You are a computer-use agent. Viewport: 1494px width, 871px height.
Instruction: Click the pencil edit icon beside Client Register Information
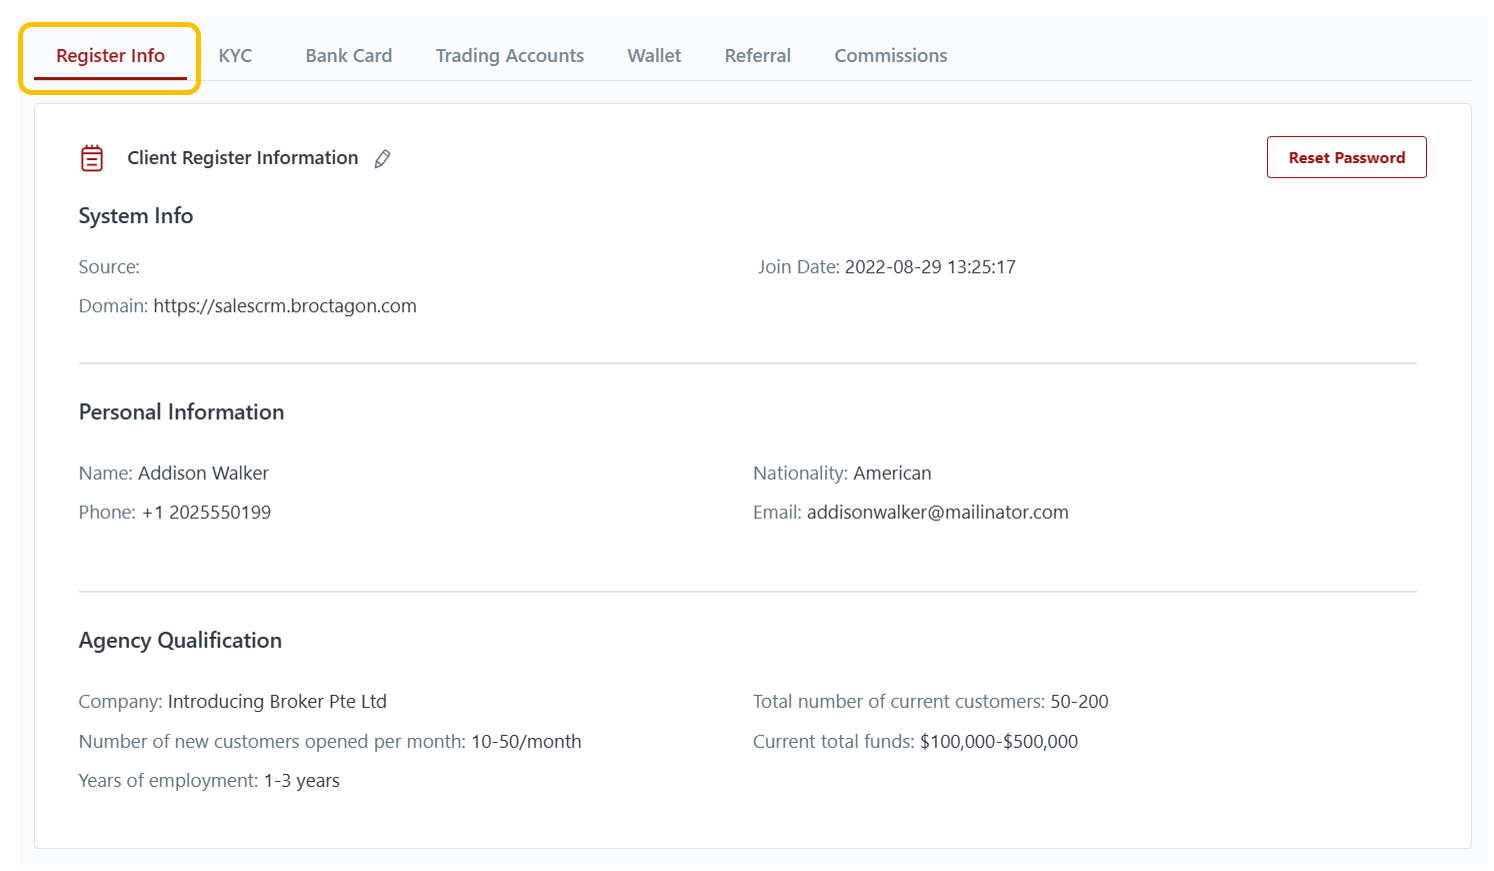(382, 159)
